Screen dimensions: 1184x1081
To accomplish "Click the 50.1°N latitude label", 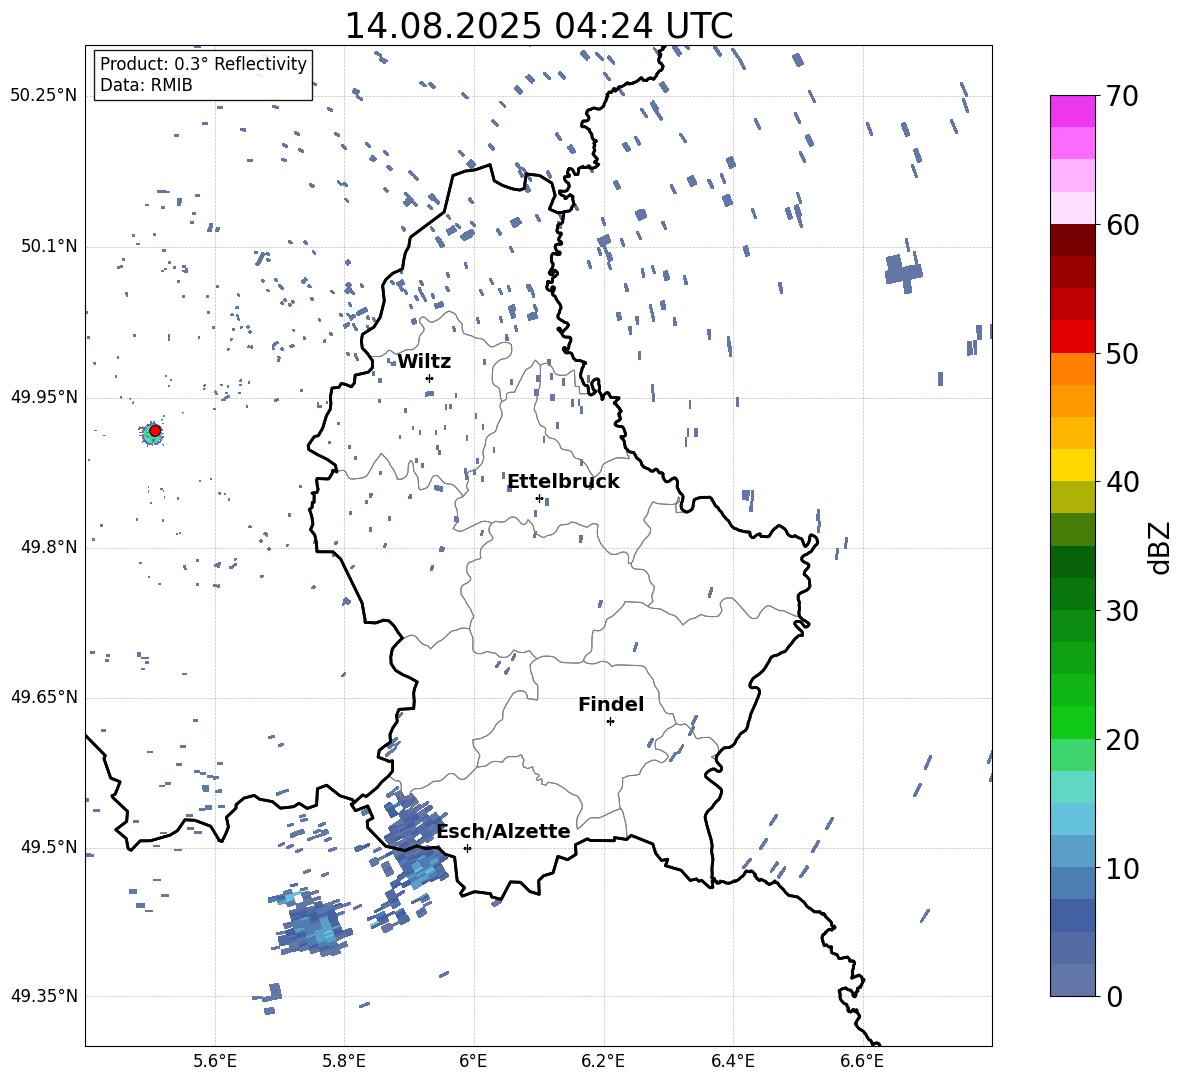I will click(x=49, y=247).
